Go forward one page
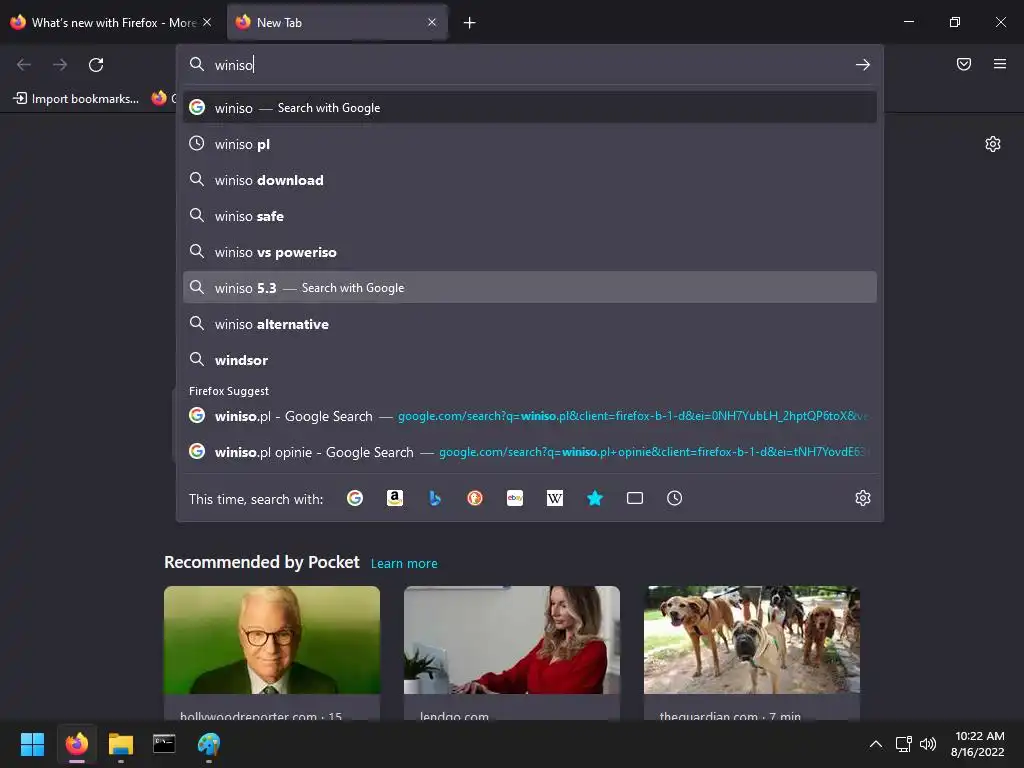 pyautogui.click(x=60, y=65)
